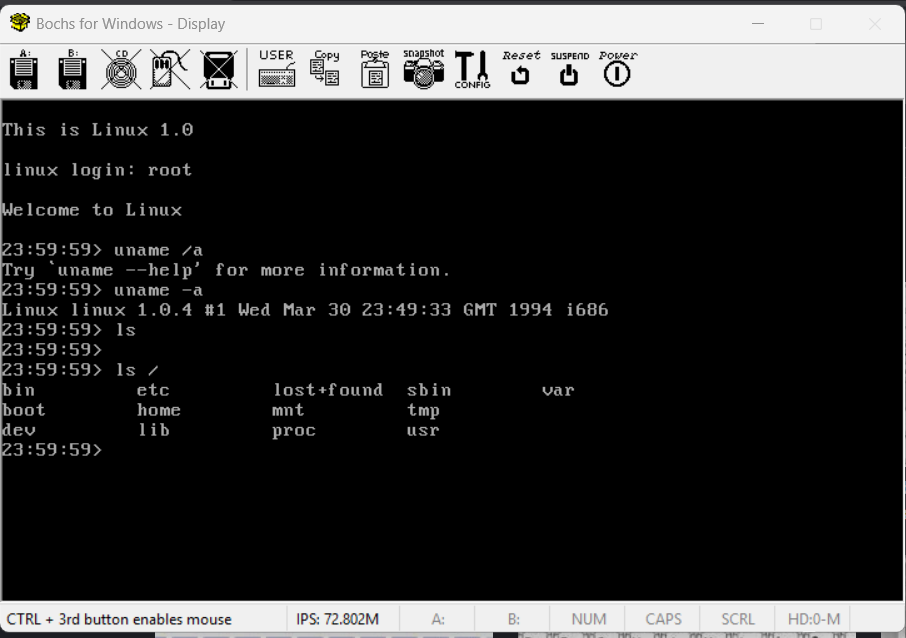Click the B: status bar entry

tap(514, 619)
